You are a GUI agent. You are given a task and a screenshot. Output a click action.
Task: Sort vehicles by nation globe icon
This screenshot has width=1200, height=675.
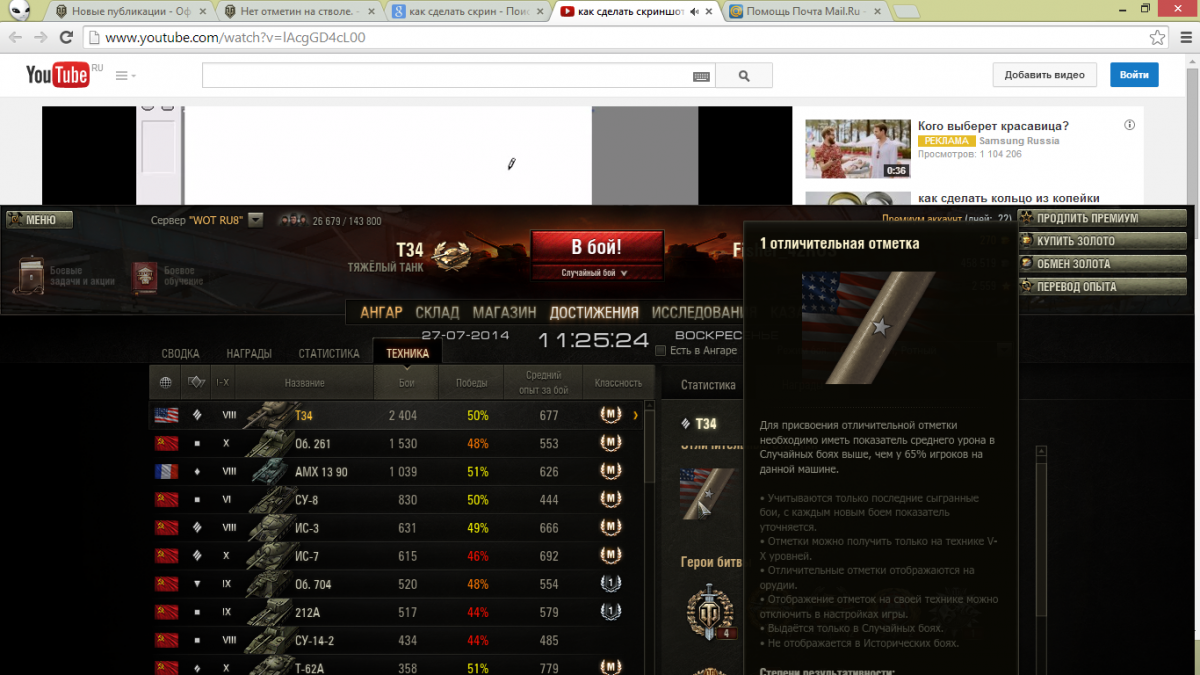pyautogui.click(x=165, y=383)
